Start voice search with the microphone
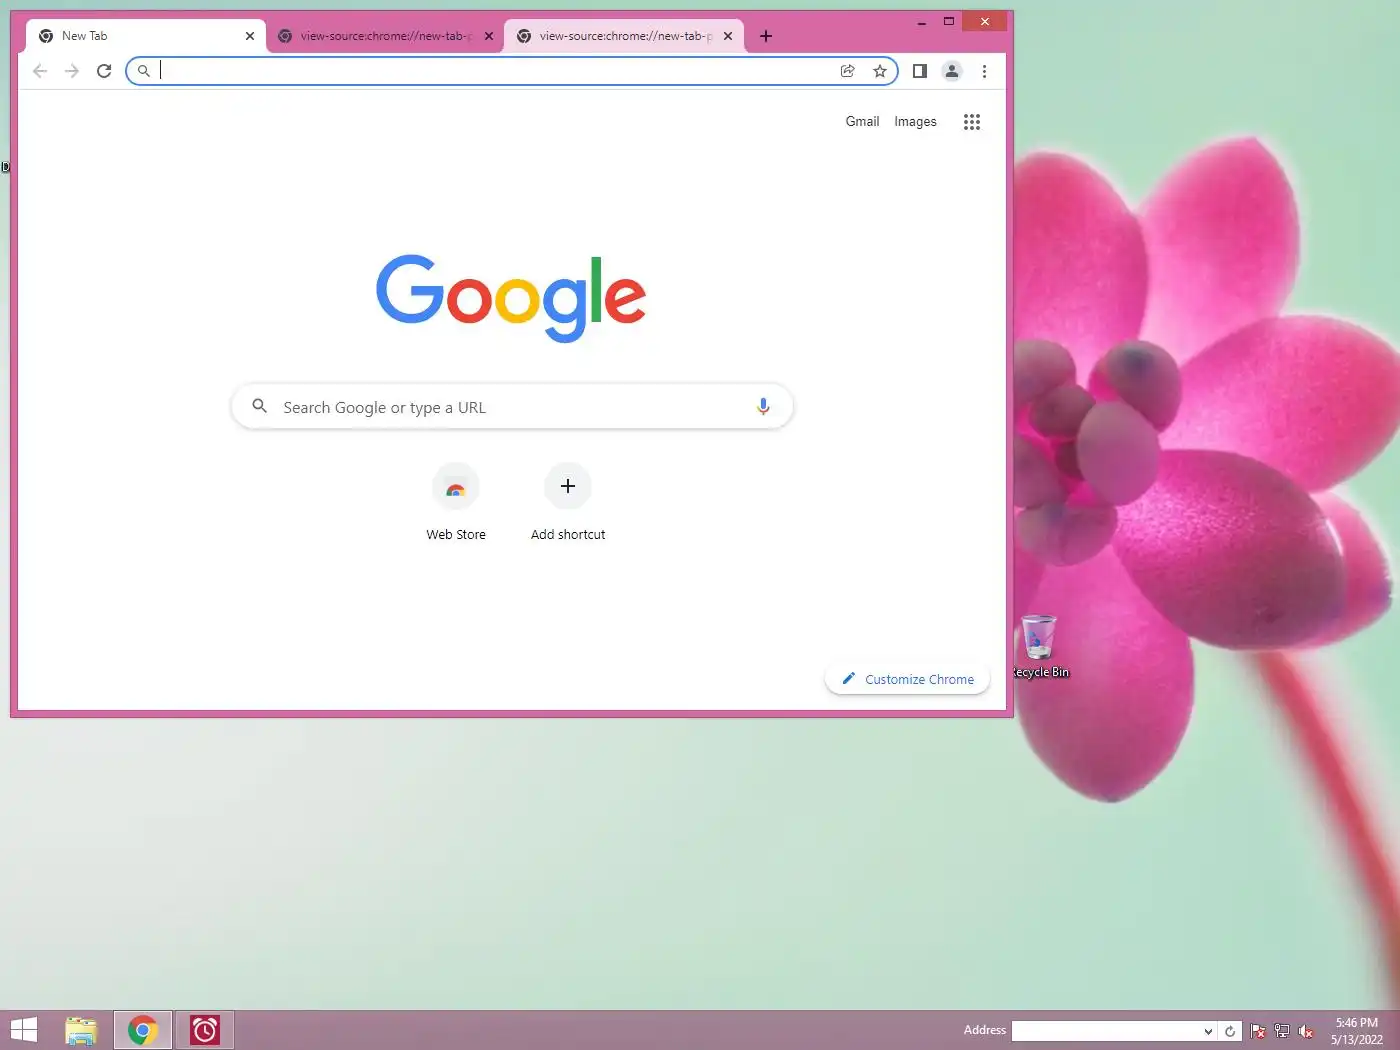 [763, 406]
